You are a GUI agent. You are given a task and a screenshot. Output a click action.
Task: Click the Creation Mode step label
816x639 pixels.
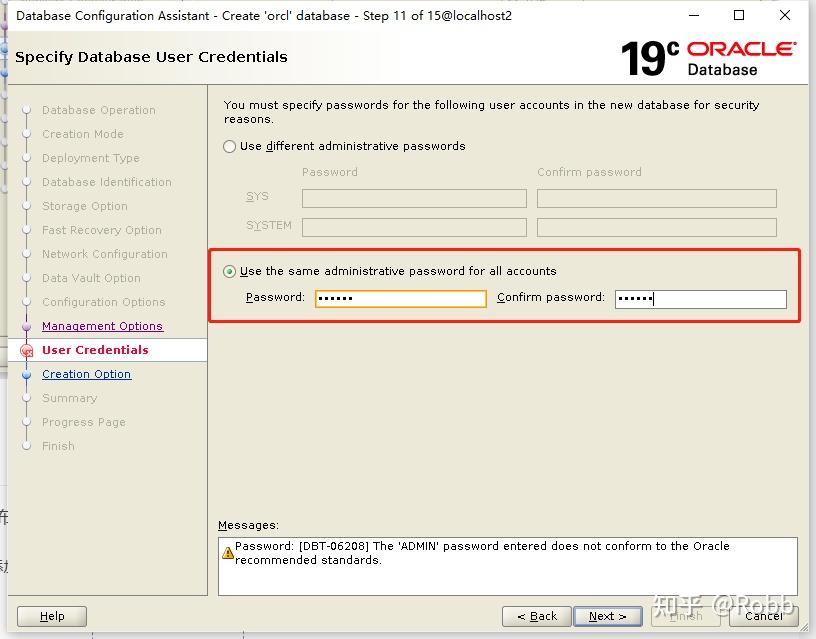(x=83, y=134)
